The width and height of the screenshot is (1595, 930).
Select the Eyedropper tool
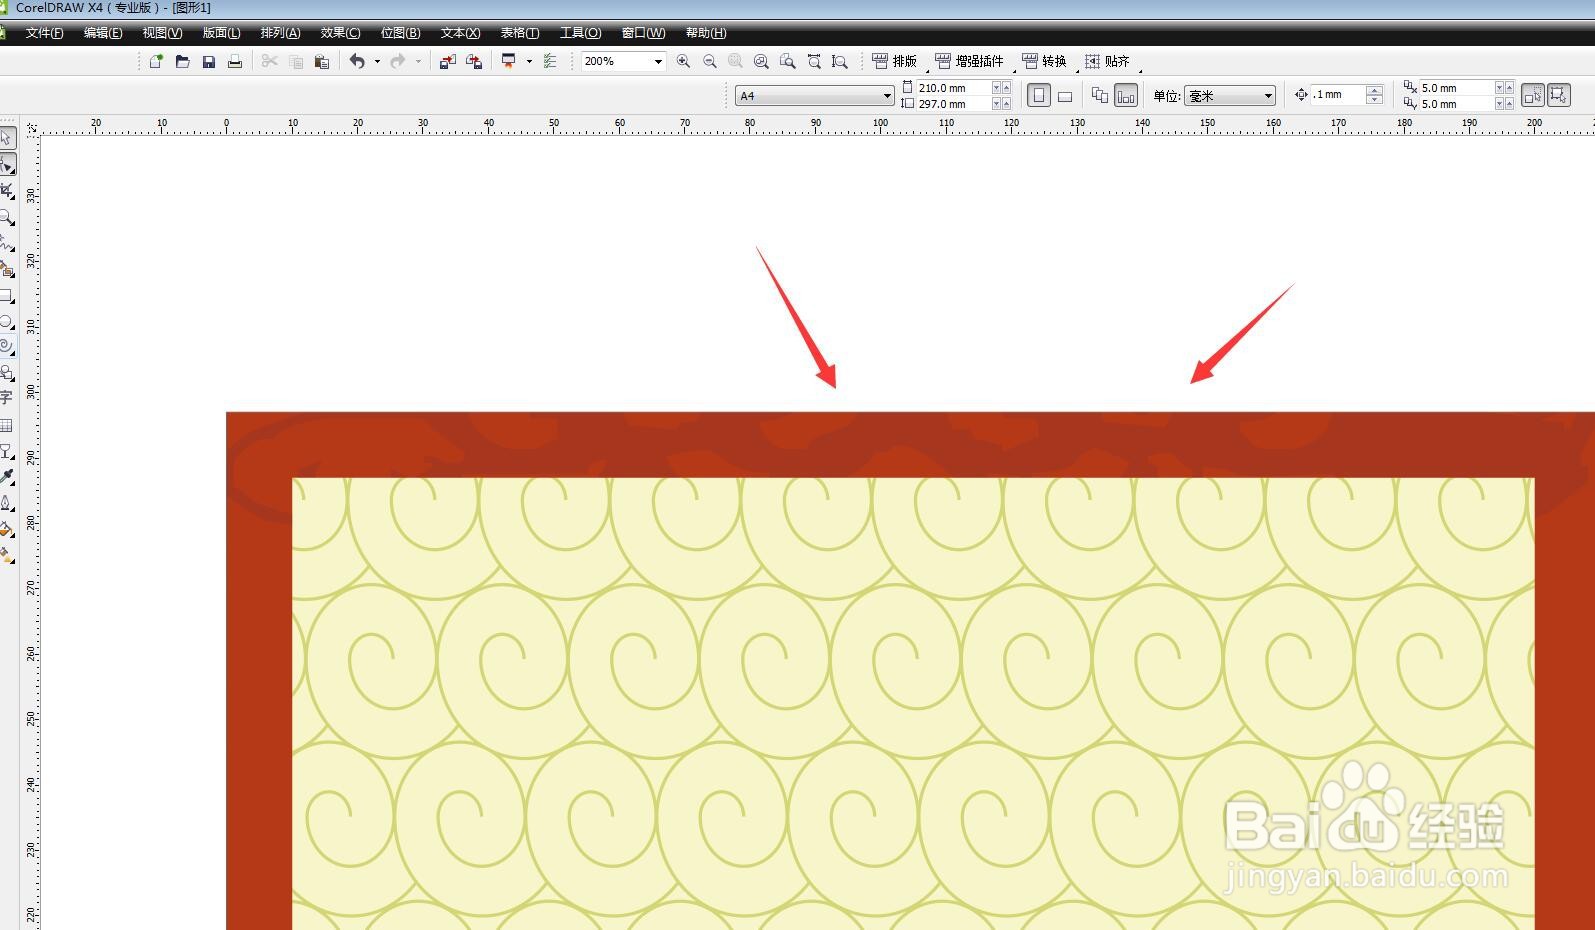point(7,477)
